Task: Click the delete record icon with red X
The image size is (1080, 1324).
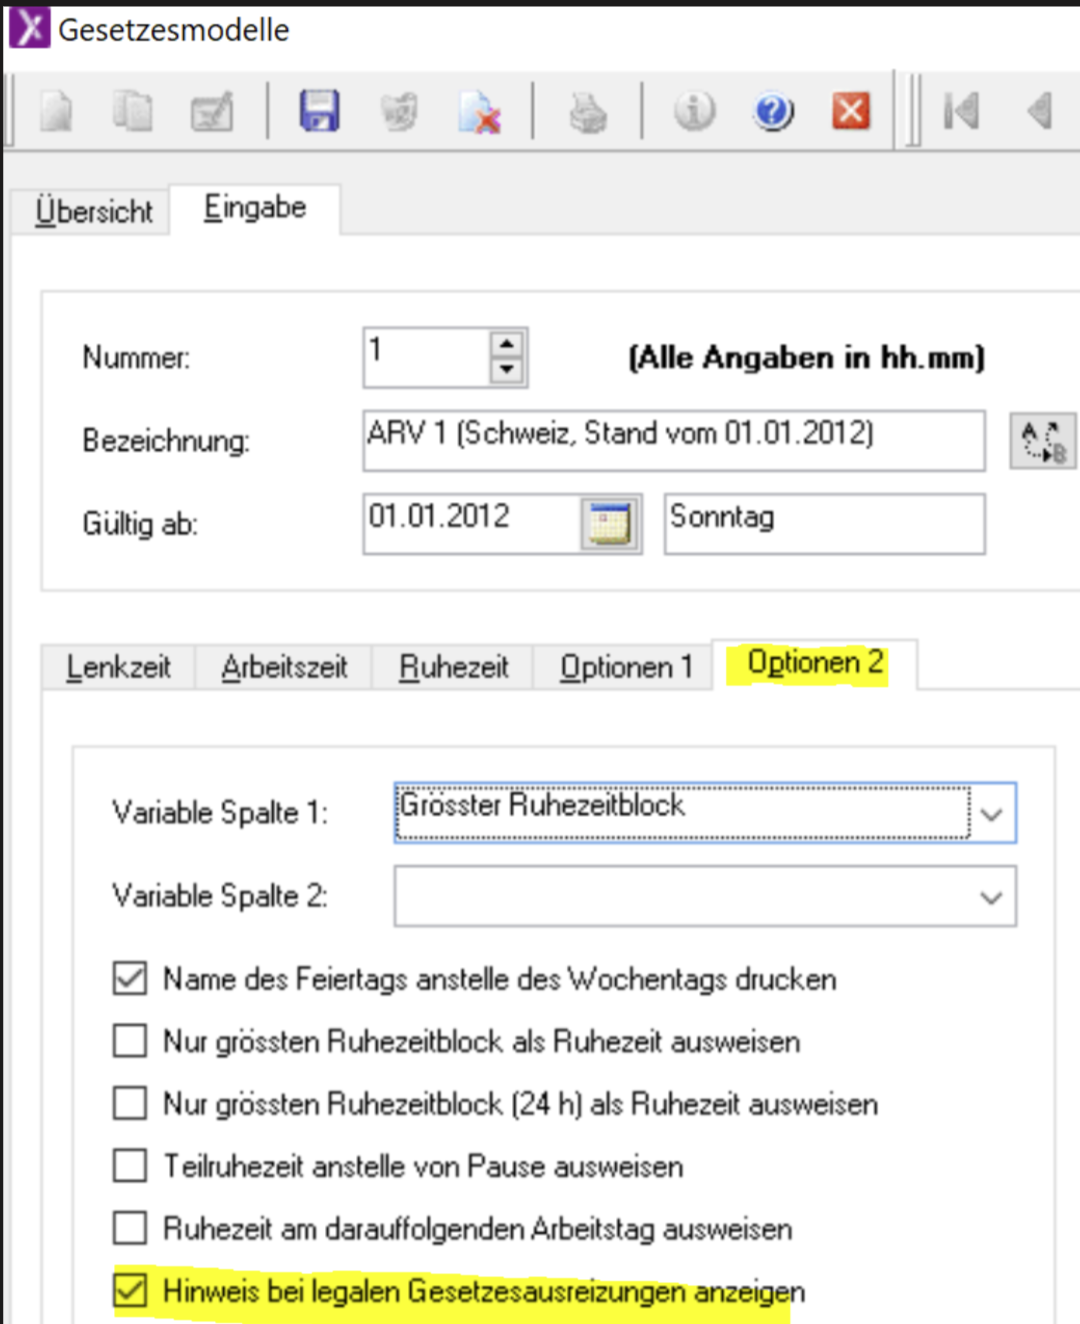Action: (x=479, y=113)
